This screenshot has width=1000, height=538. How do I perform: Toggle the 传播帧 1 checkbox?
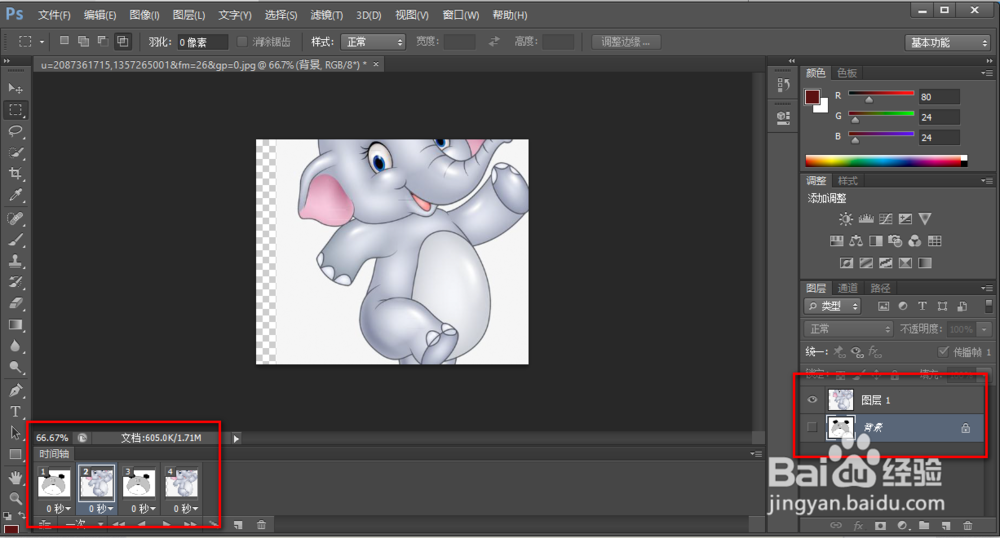point(943,351)
